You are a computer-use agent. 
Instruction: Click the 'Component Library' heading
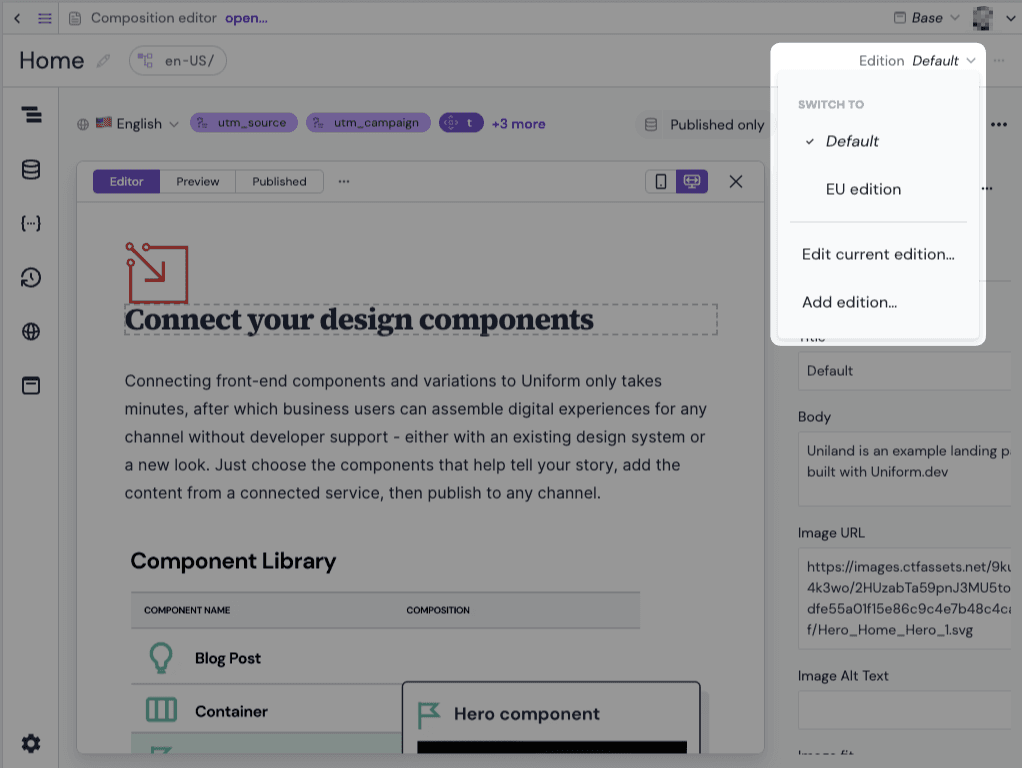coord(233,561)
